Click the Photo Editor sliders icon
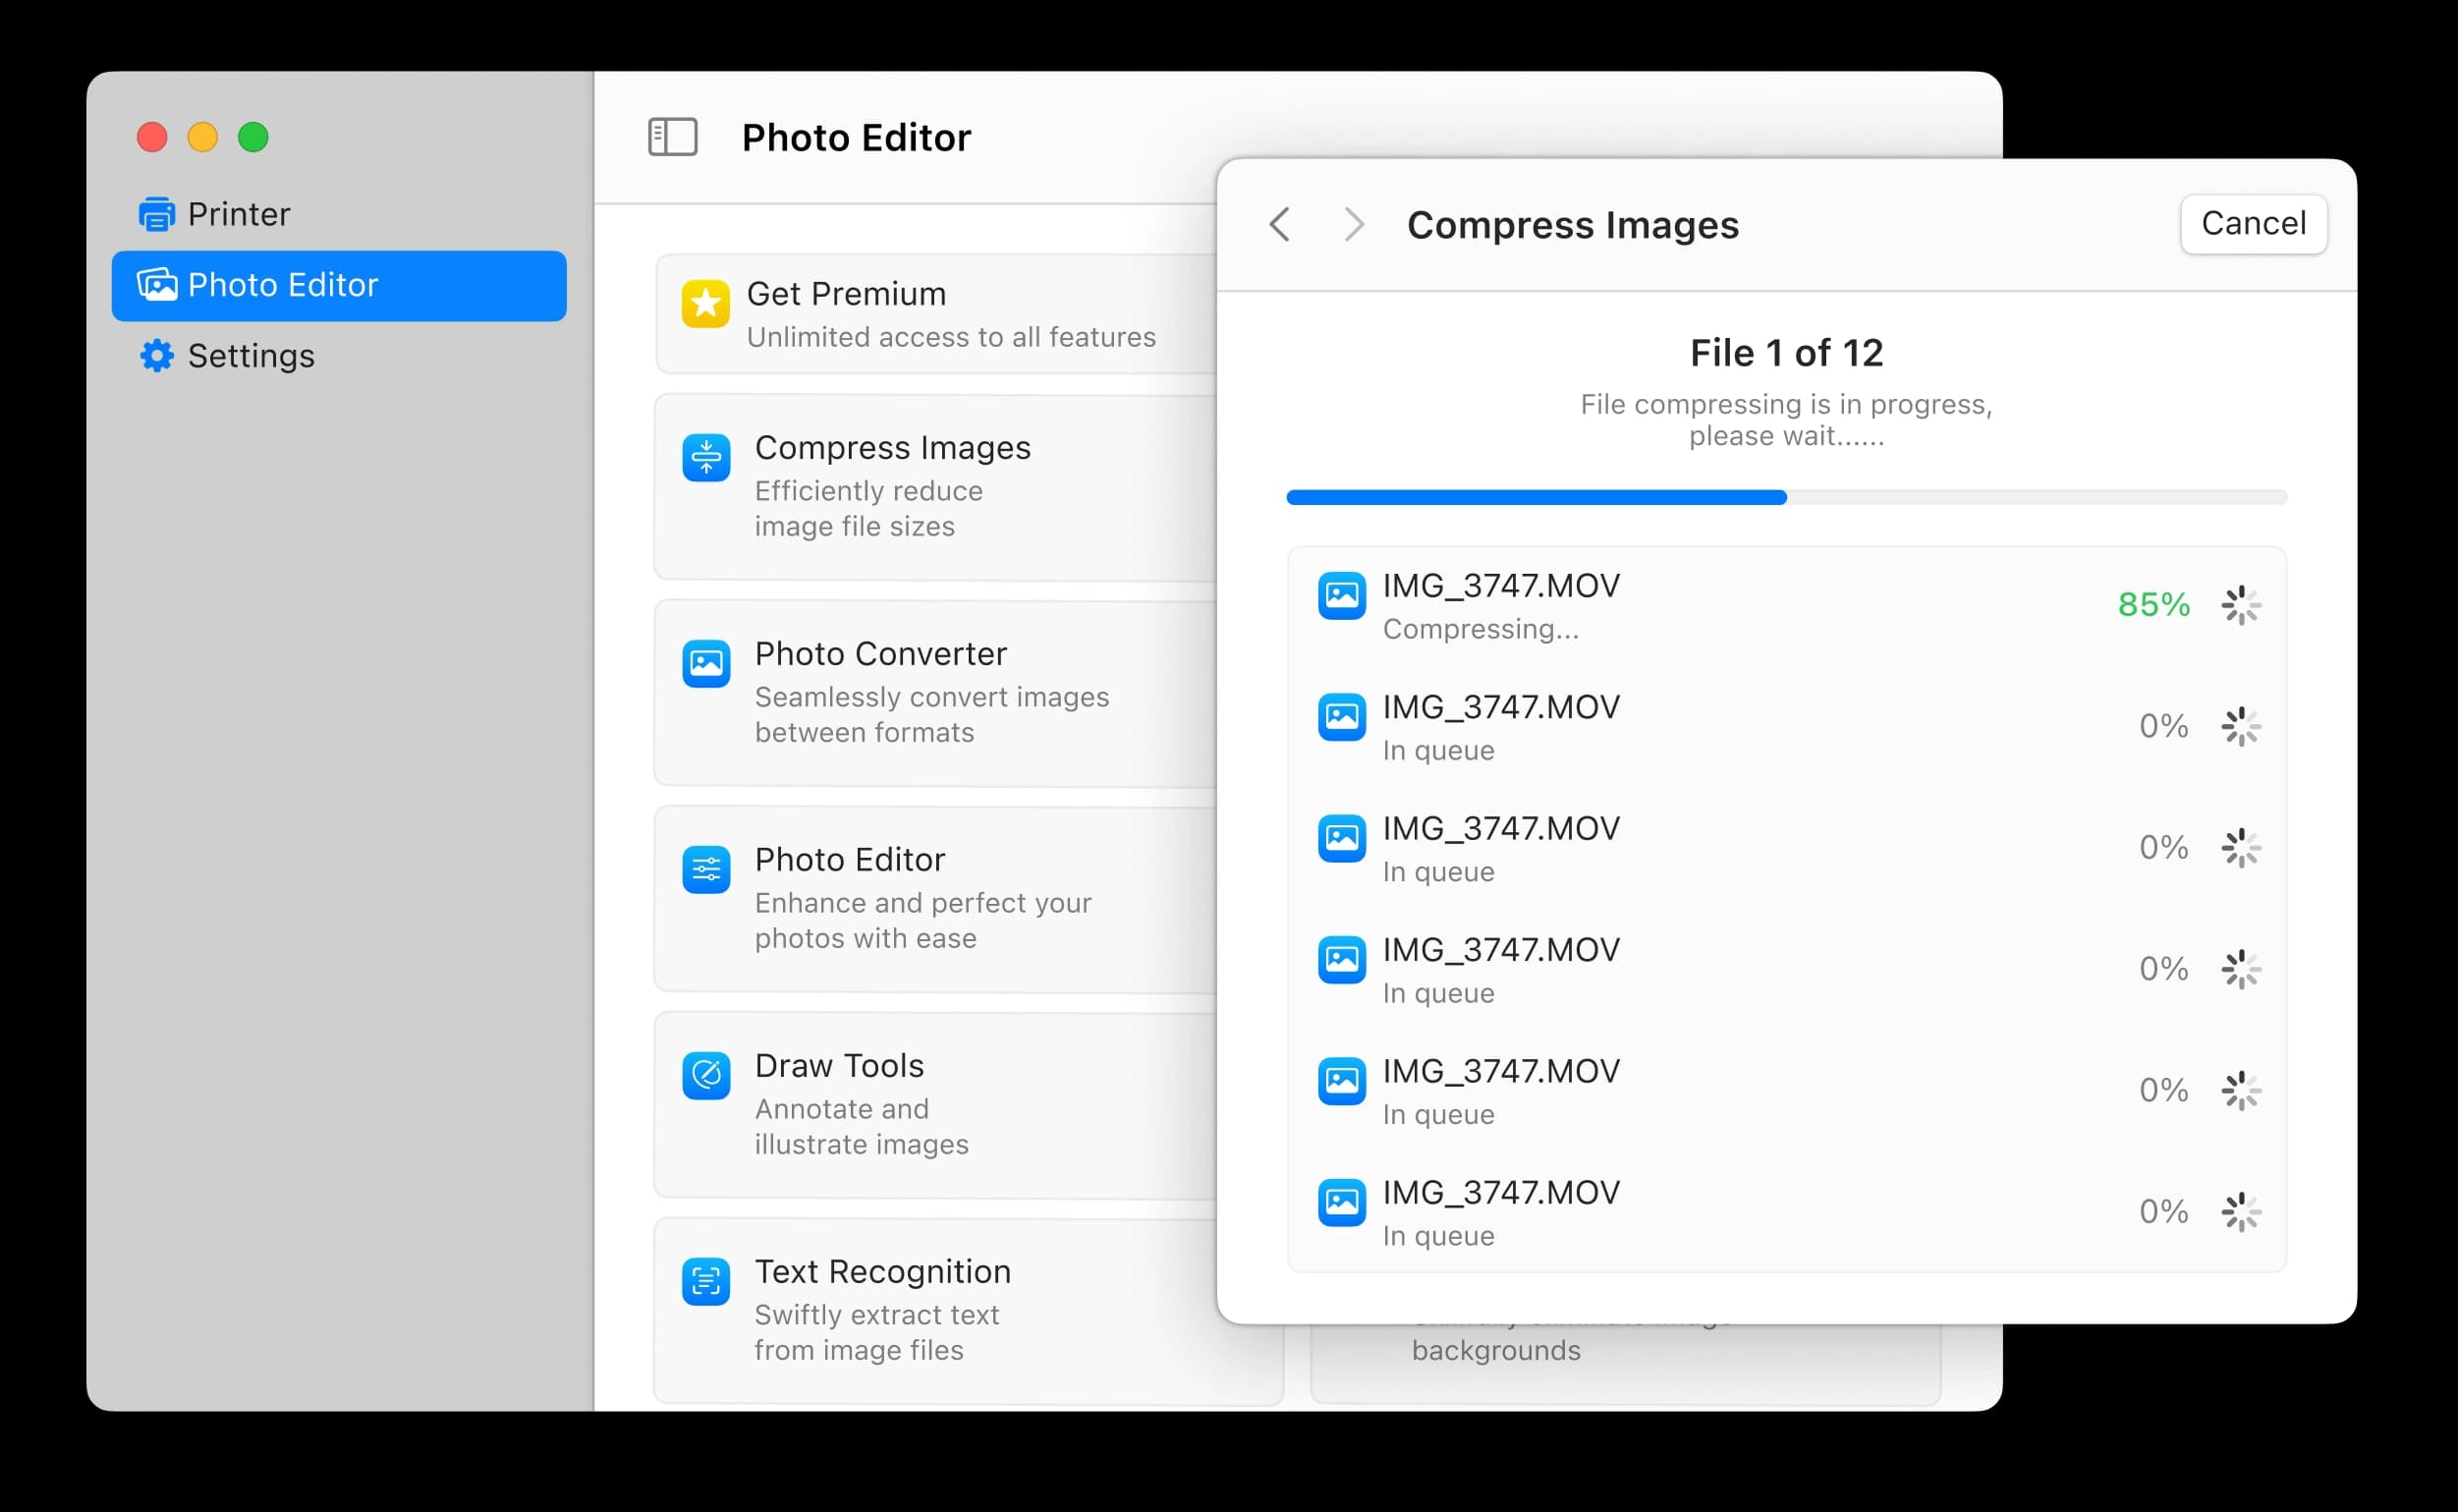The height and width of the screenshot is (1512, 2458). click(x=706, y=870)
